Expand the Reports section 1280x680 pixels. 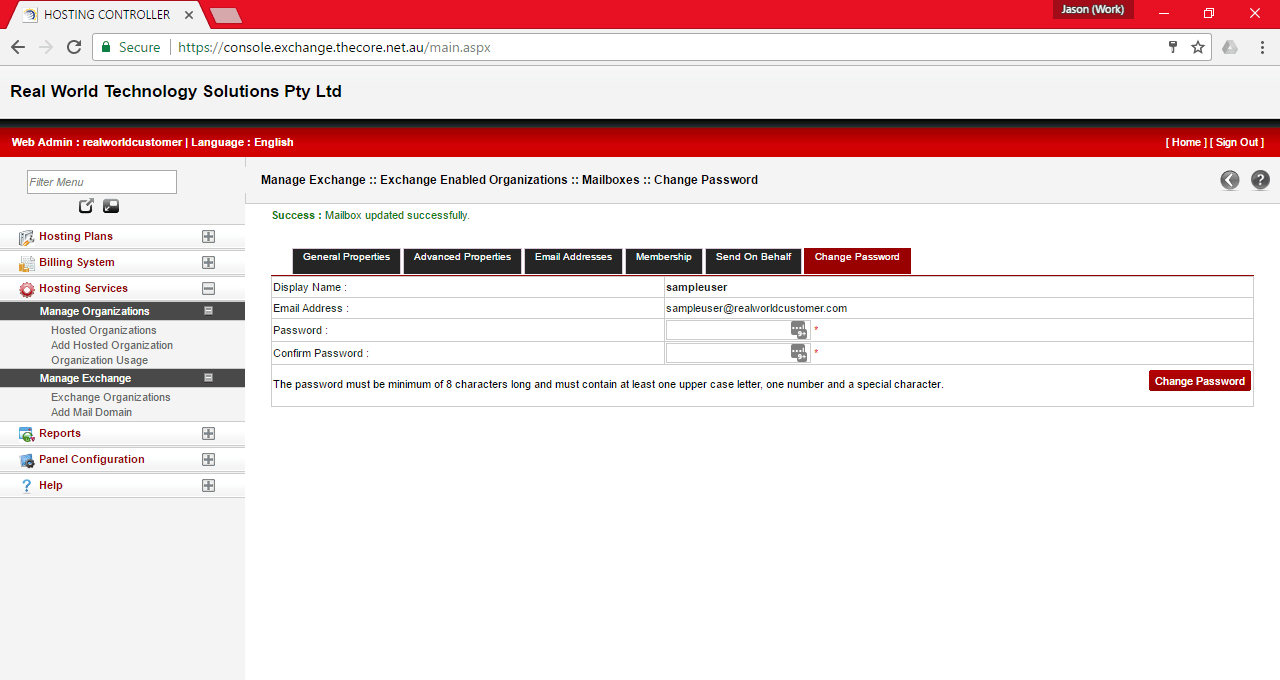coord(208,433)
